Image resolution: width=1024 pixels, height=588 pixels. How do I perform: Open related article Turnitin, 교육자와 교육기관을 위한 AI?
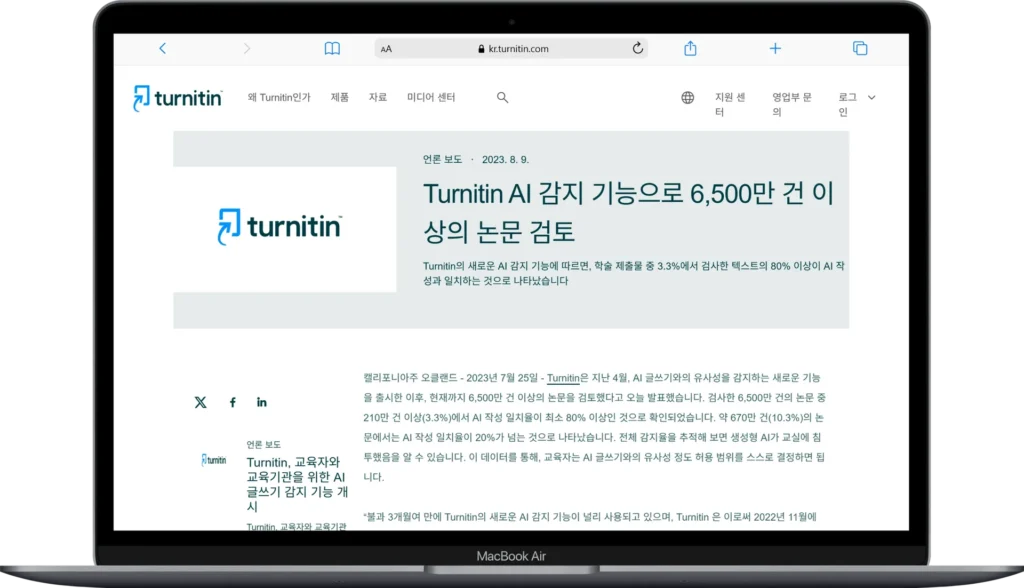297,484
